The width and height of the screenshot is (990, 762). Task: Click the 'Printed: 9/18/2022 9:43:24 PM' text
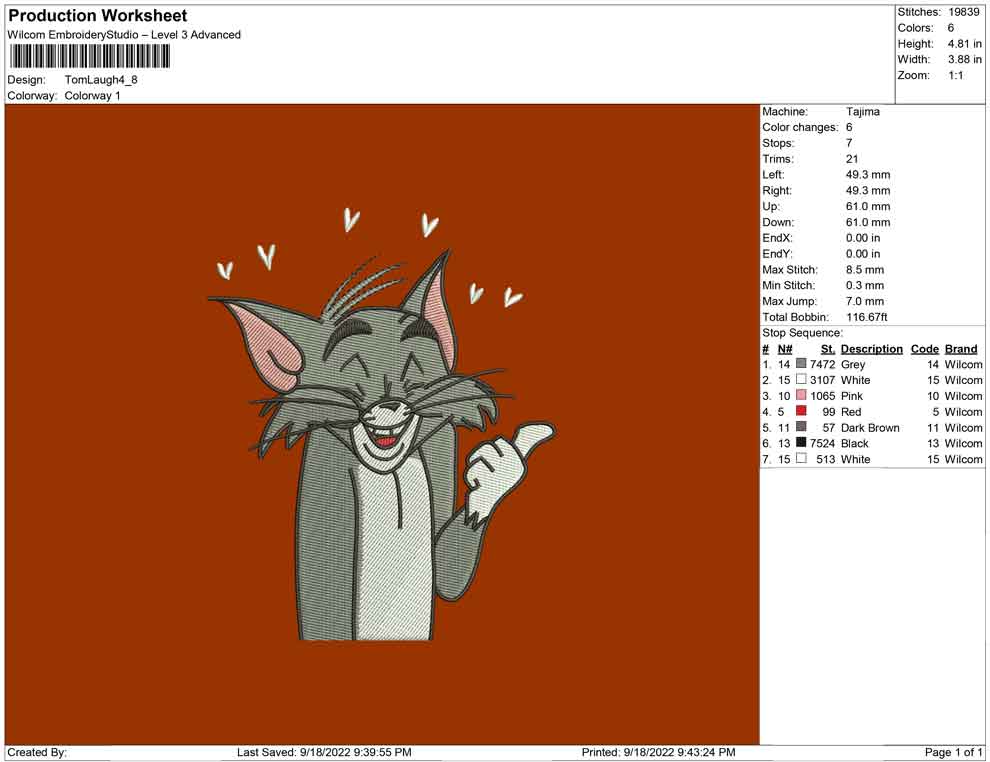pos(659,752)
